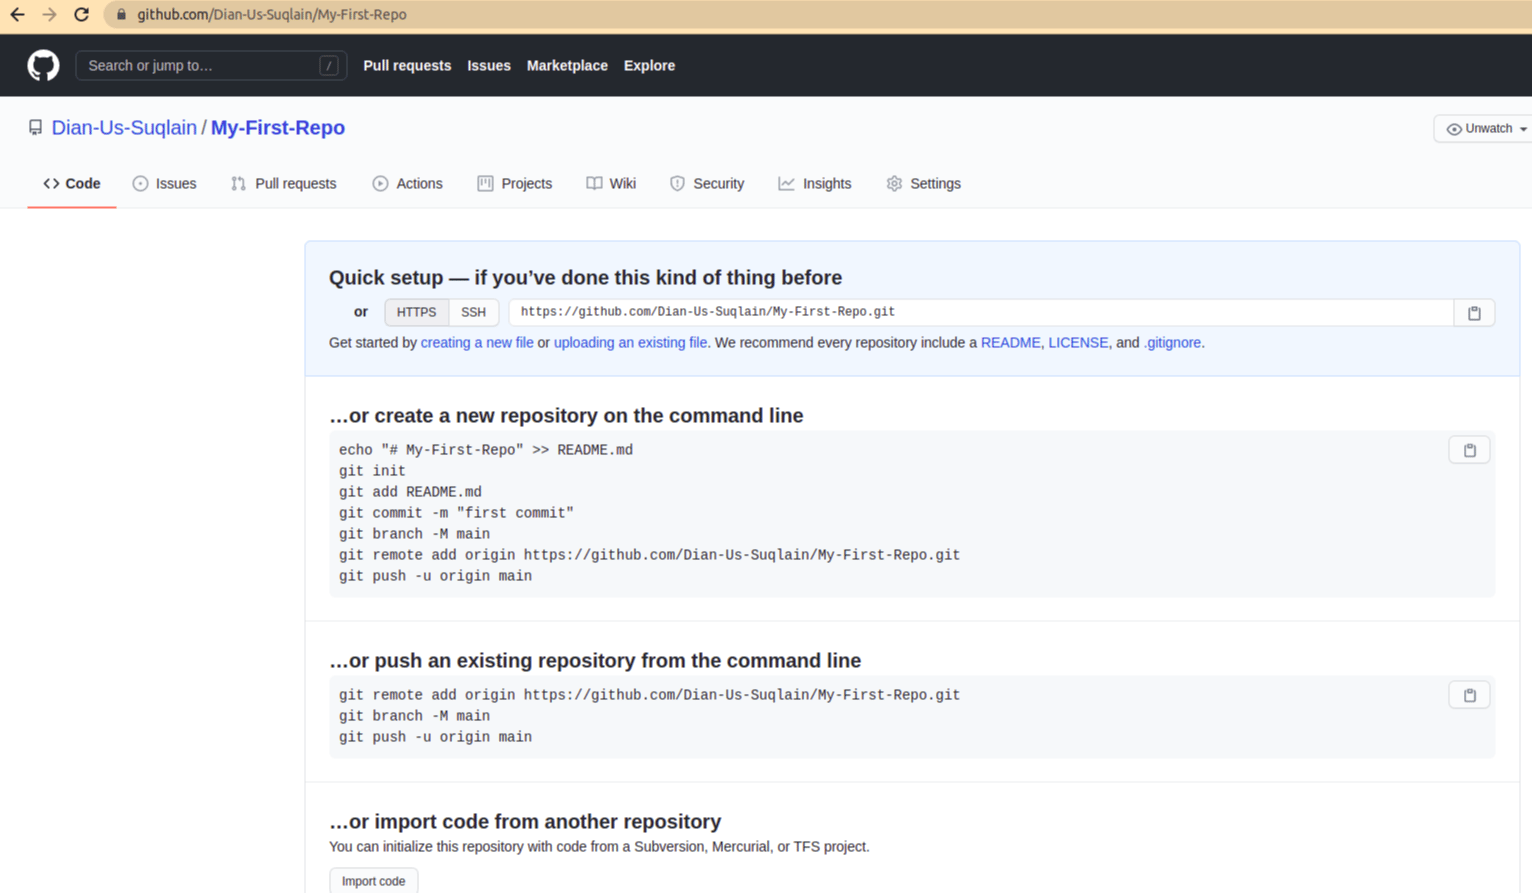1533x893 pixels.
Task: Focus the 'Search or jump to' field
Action: pos(211,66)
